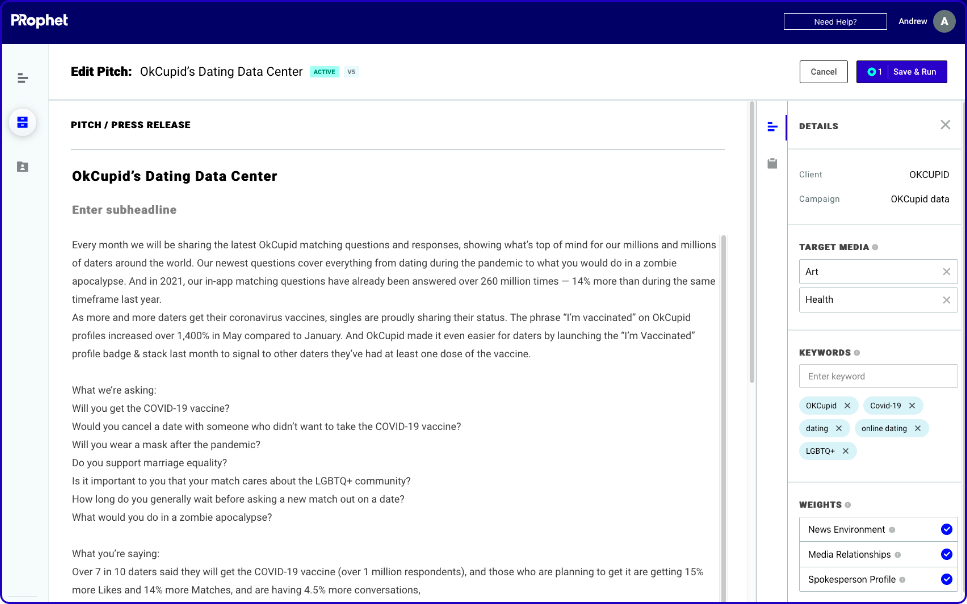
Task: Click Media Relationships info dot
Action: coord(898,555)
